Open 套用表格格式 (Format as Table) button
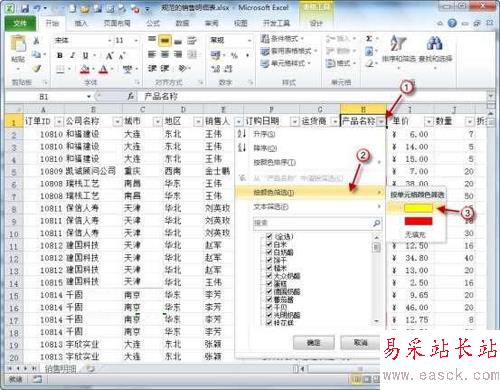500x390 pixels. (289, 51)
